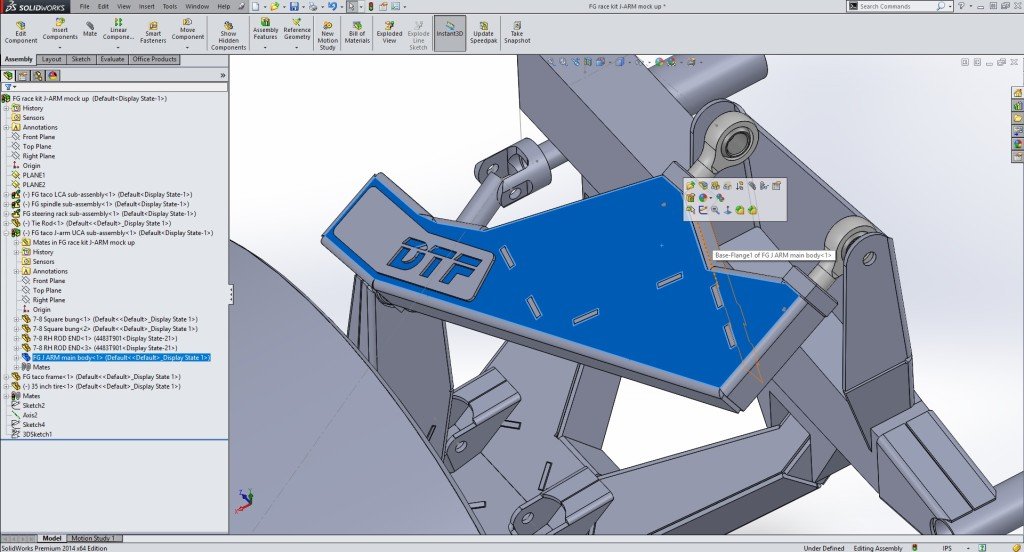Create an Exploded View
Screen dimensions: 1024x552
coord(389,31)
